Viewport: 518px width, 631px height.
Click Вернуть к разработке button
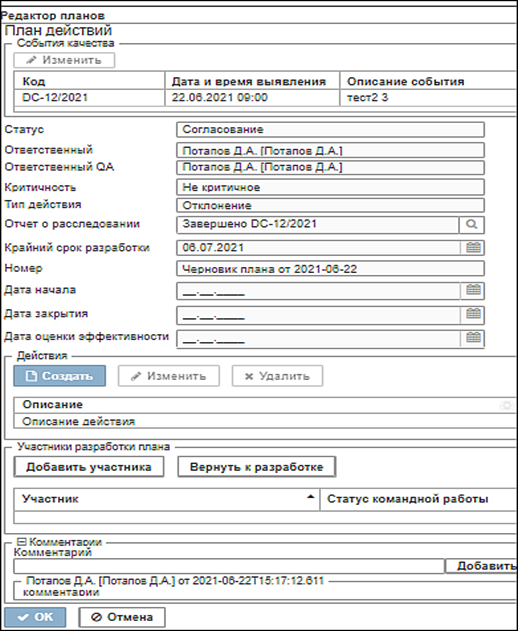click(257, 467)
